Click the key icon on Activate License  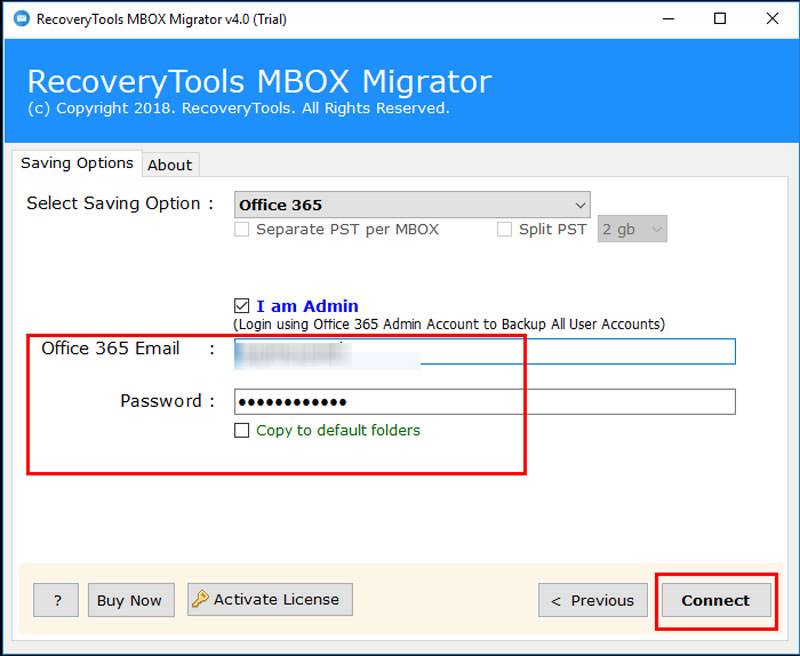click(200, 599)
